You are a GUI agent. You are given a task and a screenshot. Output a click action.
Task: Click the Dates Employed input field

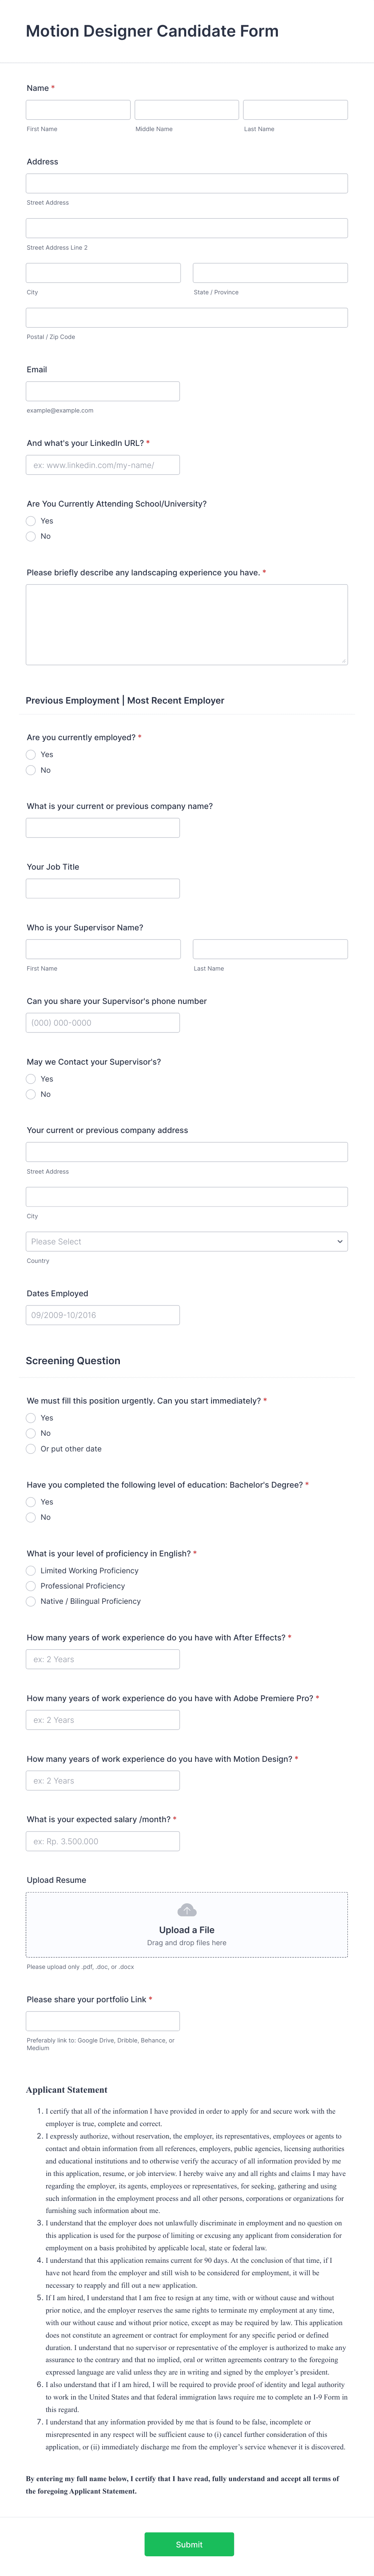103,1315
